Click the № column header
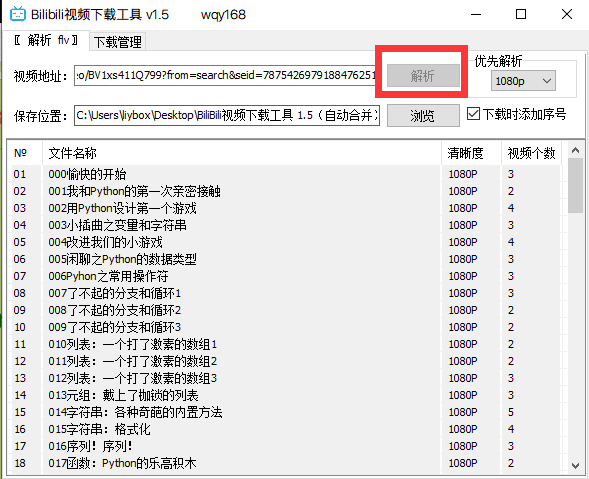 tap(26, 153)
